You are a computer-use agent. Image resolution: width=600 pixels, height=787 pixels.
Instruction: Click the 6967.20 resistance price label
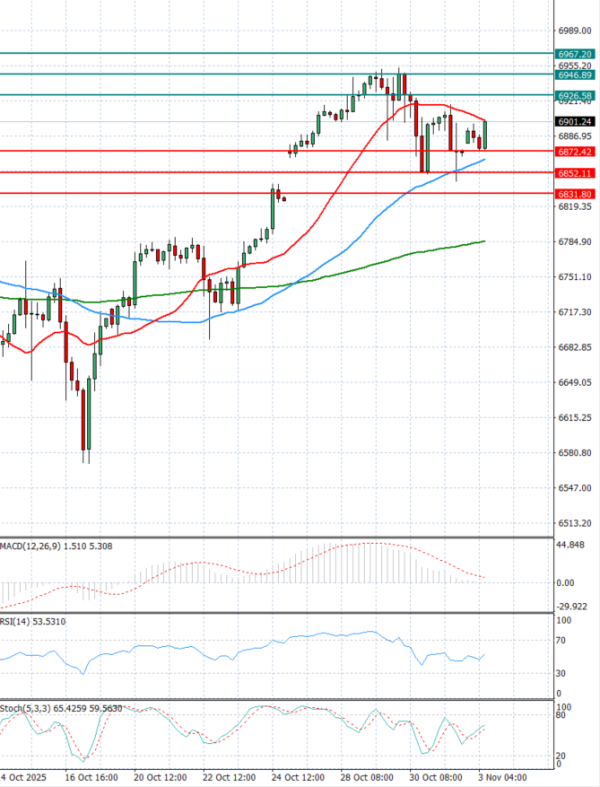pyautogui.click(x=574, y=54)
